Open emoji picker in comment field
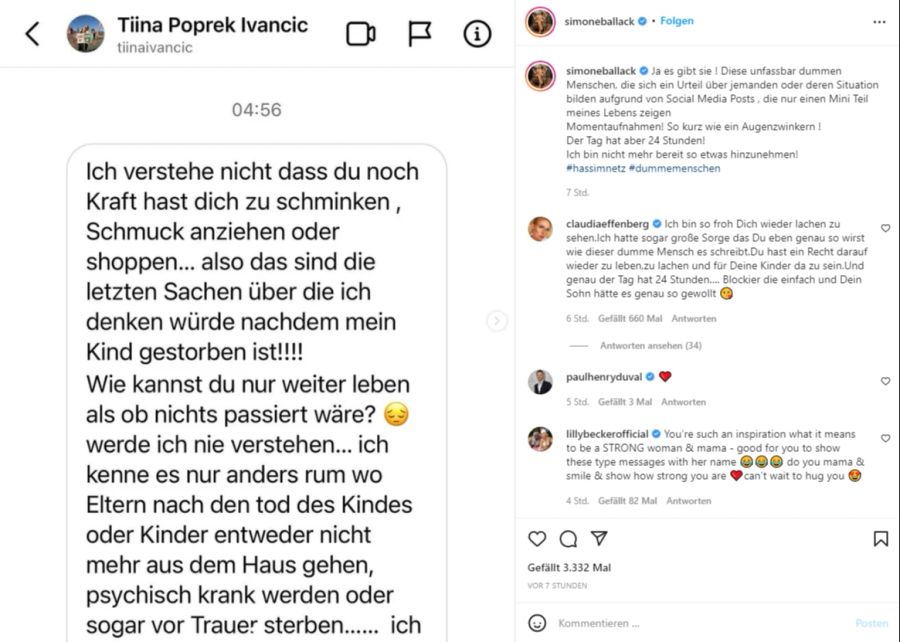 pyautogui.click(x=537, y=623)
